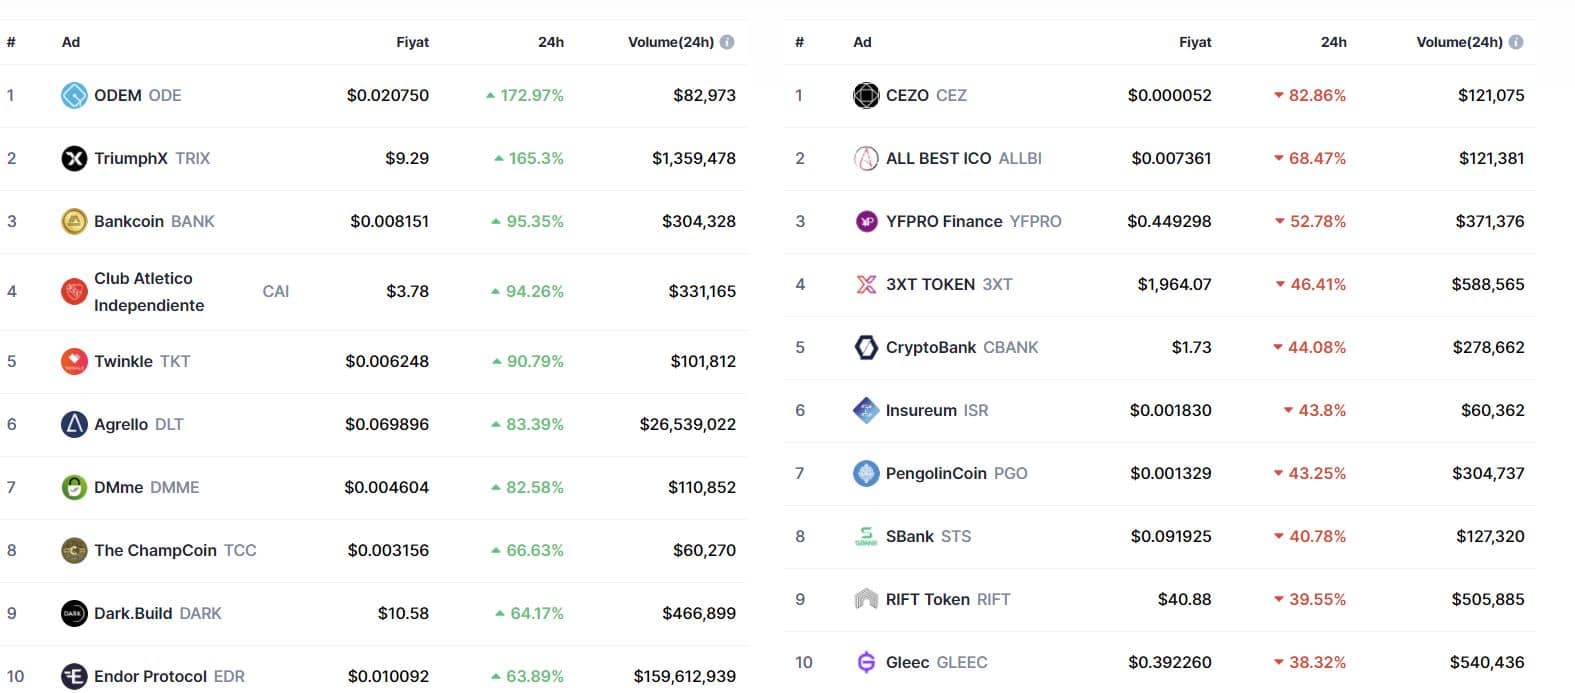The height and width of the screenshot is (693, 1575).
Task: Click the Gleec purple G logo
Action: tap(866, 662)
